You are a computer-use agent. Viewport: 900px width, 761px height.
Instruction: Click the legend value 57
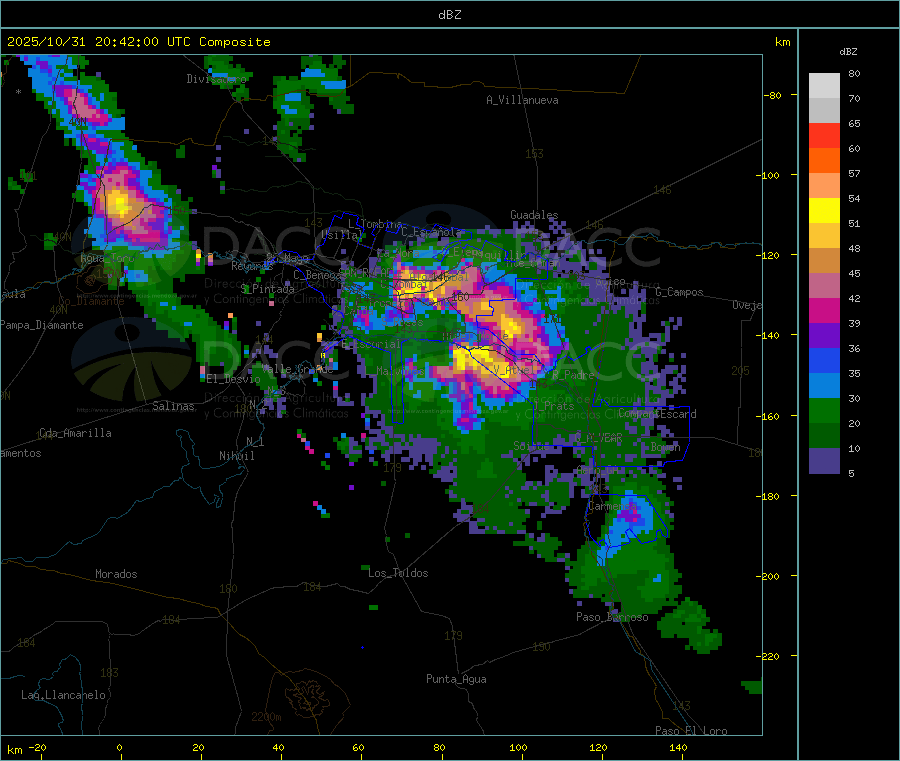tap(854, 173)
